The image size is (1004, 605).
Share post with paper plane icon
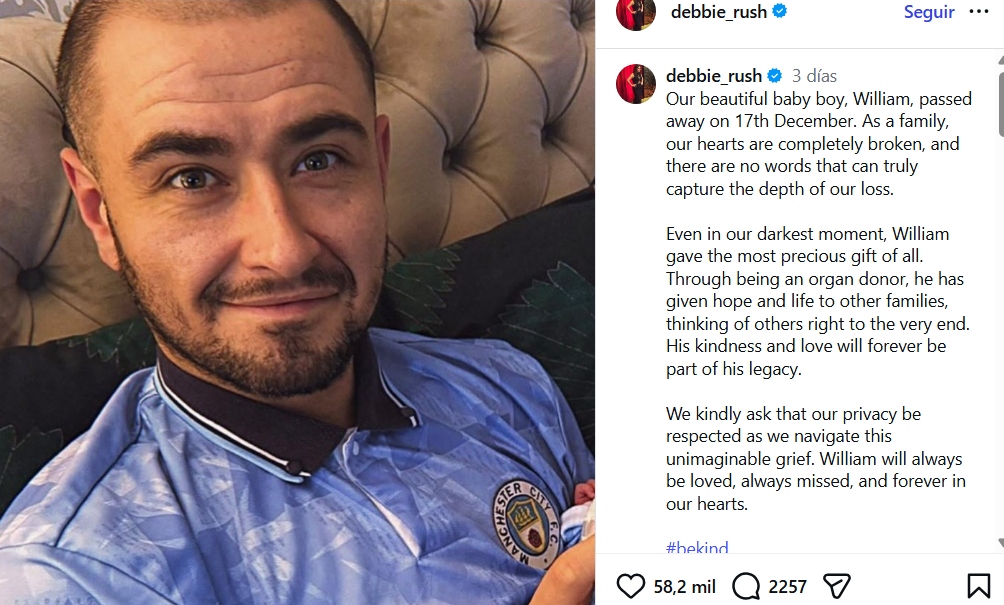coord(836,586)
